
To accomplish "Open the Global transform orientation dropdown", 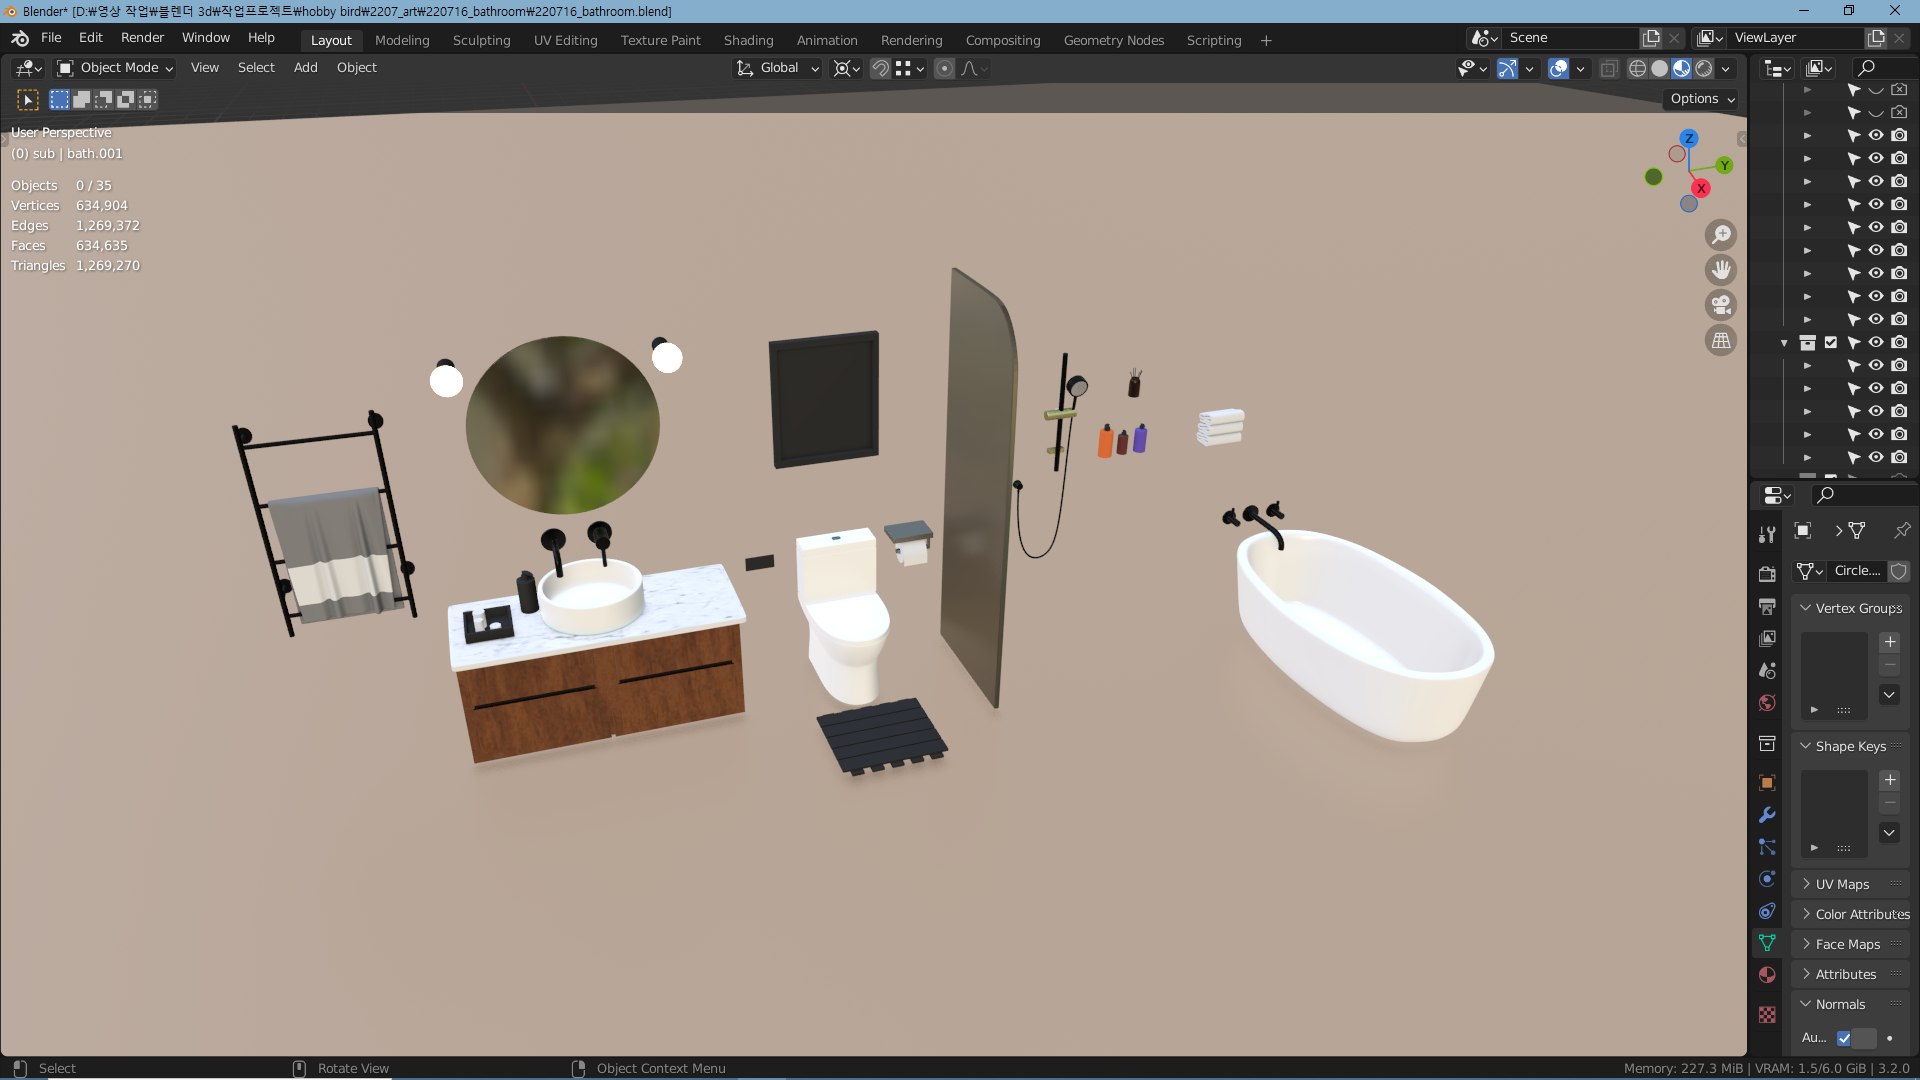I will [x=778, y=68].
